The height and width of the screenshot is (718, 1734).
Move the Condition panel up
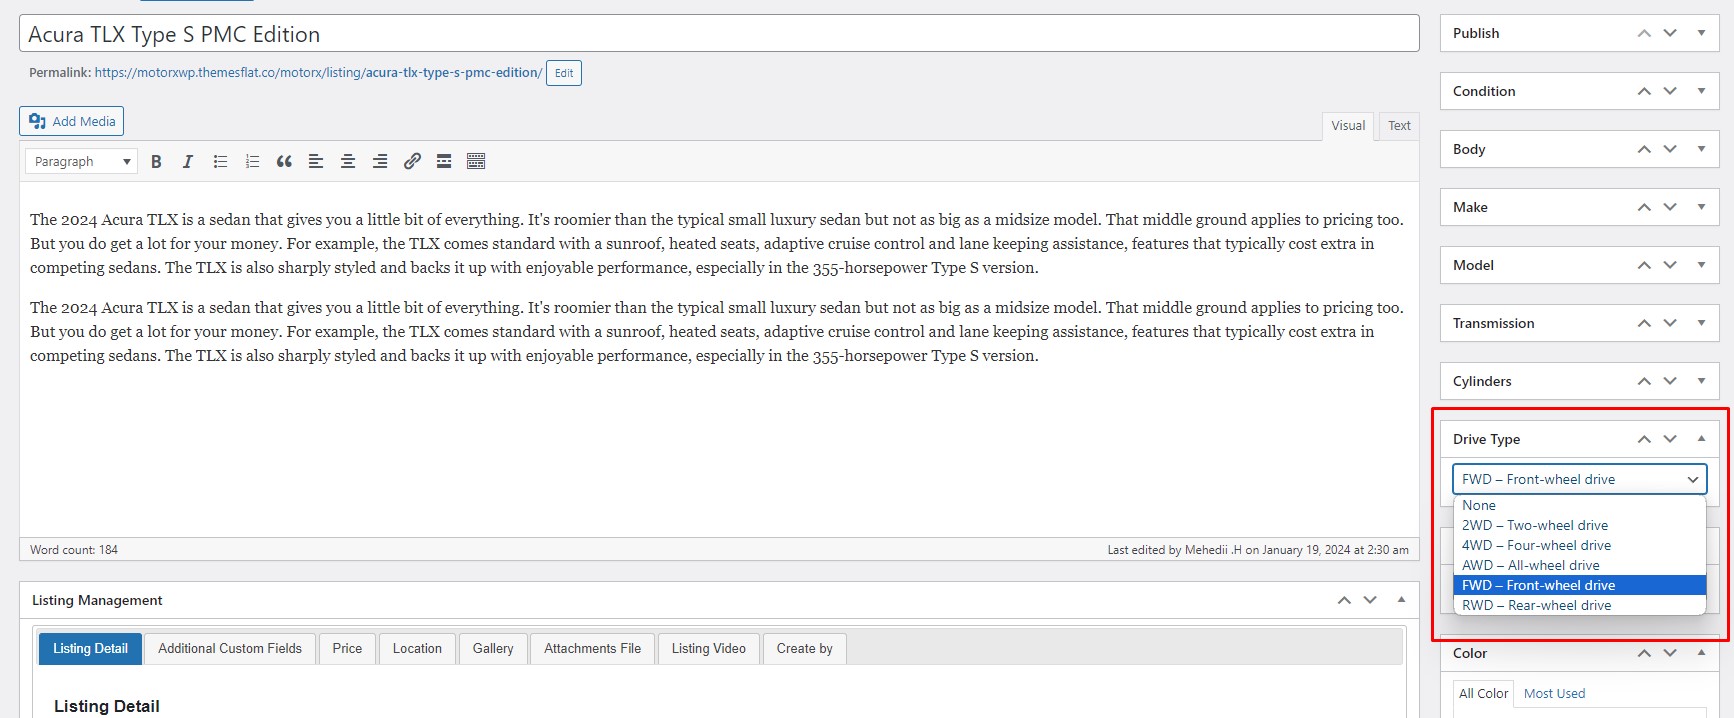pos(1644,91)
